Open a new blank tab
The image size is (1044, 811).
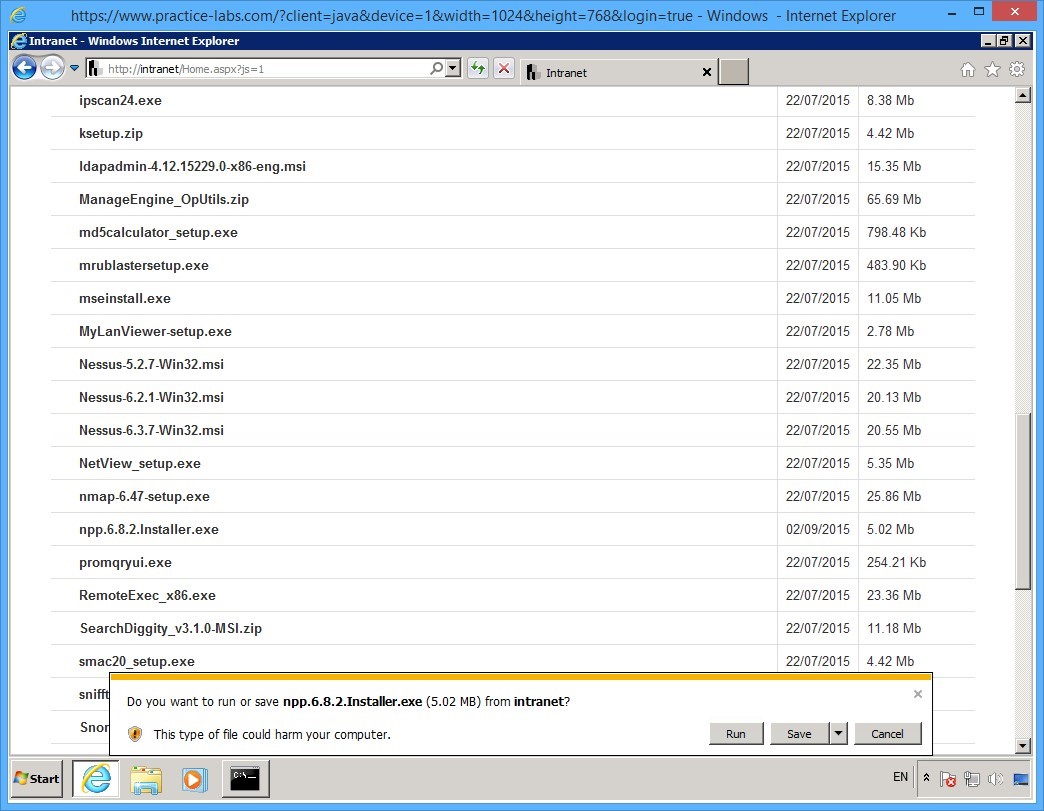(x=734, y=72)
